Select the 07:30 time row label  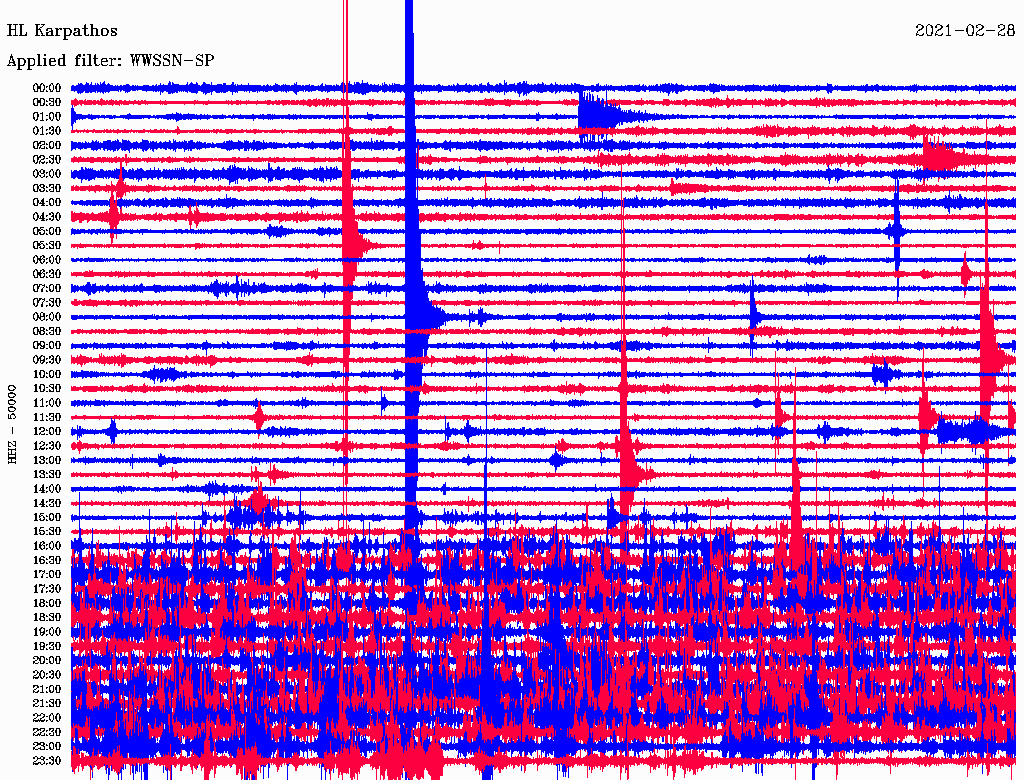[x=47, y=302]
